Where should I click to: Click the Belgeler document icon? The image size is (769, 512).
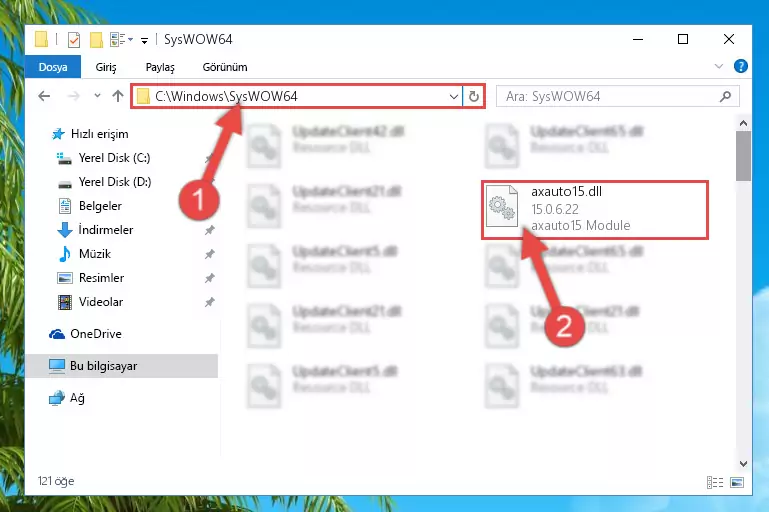(x=65, y=206)
